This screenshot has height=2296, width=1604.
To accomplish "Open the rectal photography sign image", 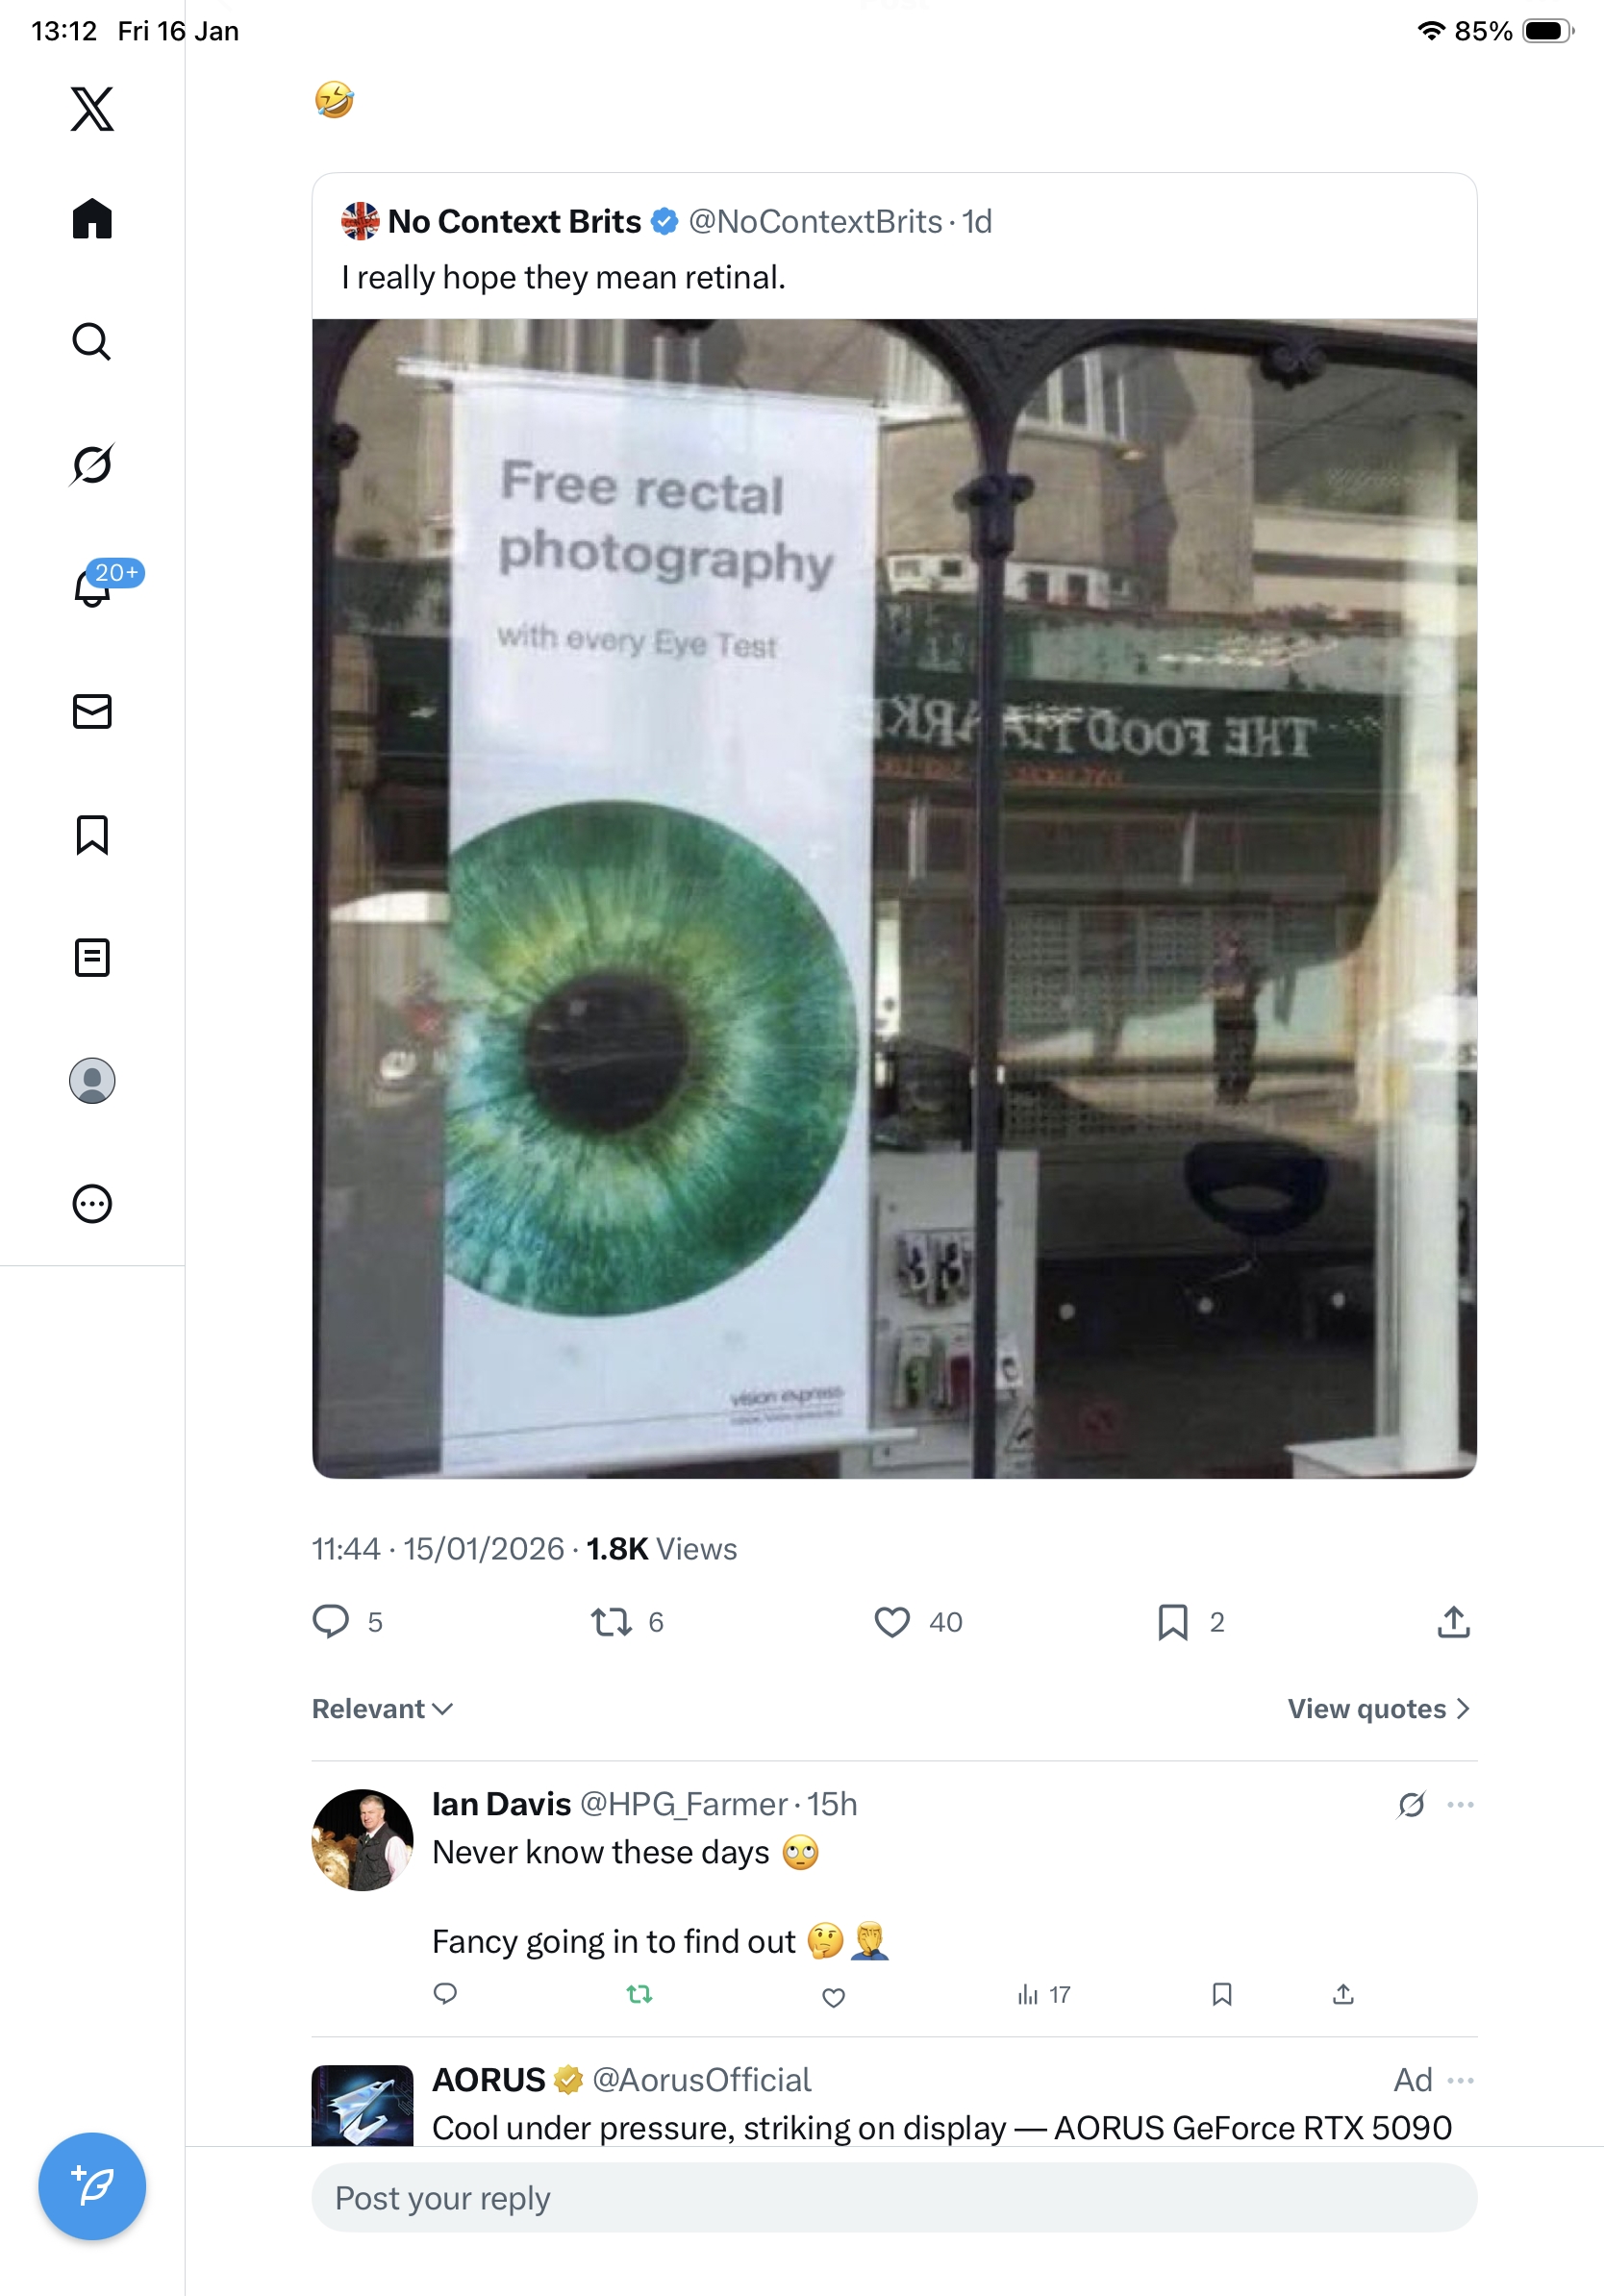I will (x=894, y=898).
